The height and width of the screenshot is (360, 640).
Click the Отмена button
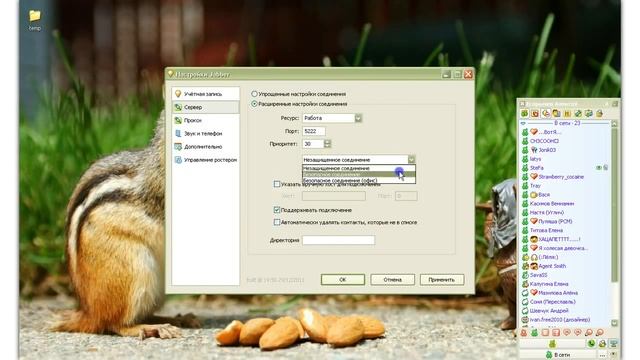tap(392, 280)
